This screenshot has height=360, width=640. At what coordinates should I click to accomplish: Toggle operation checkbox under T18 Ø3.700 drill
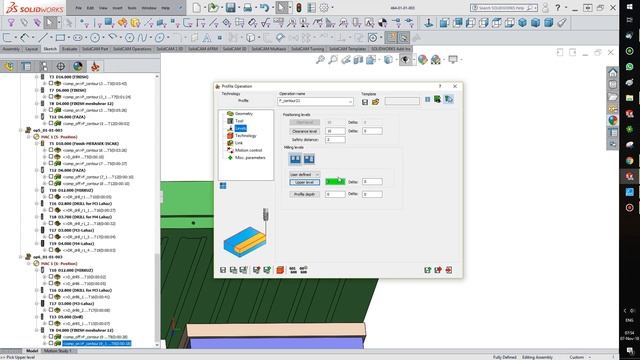[x=51, y=223]
